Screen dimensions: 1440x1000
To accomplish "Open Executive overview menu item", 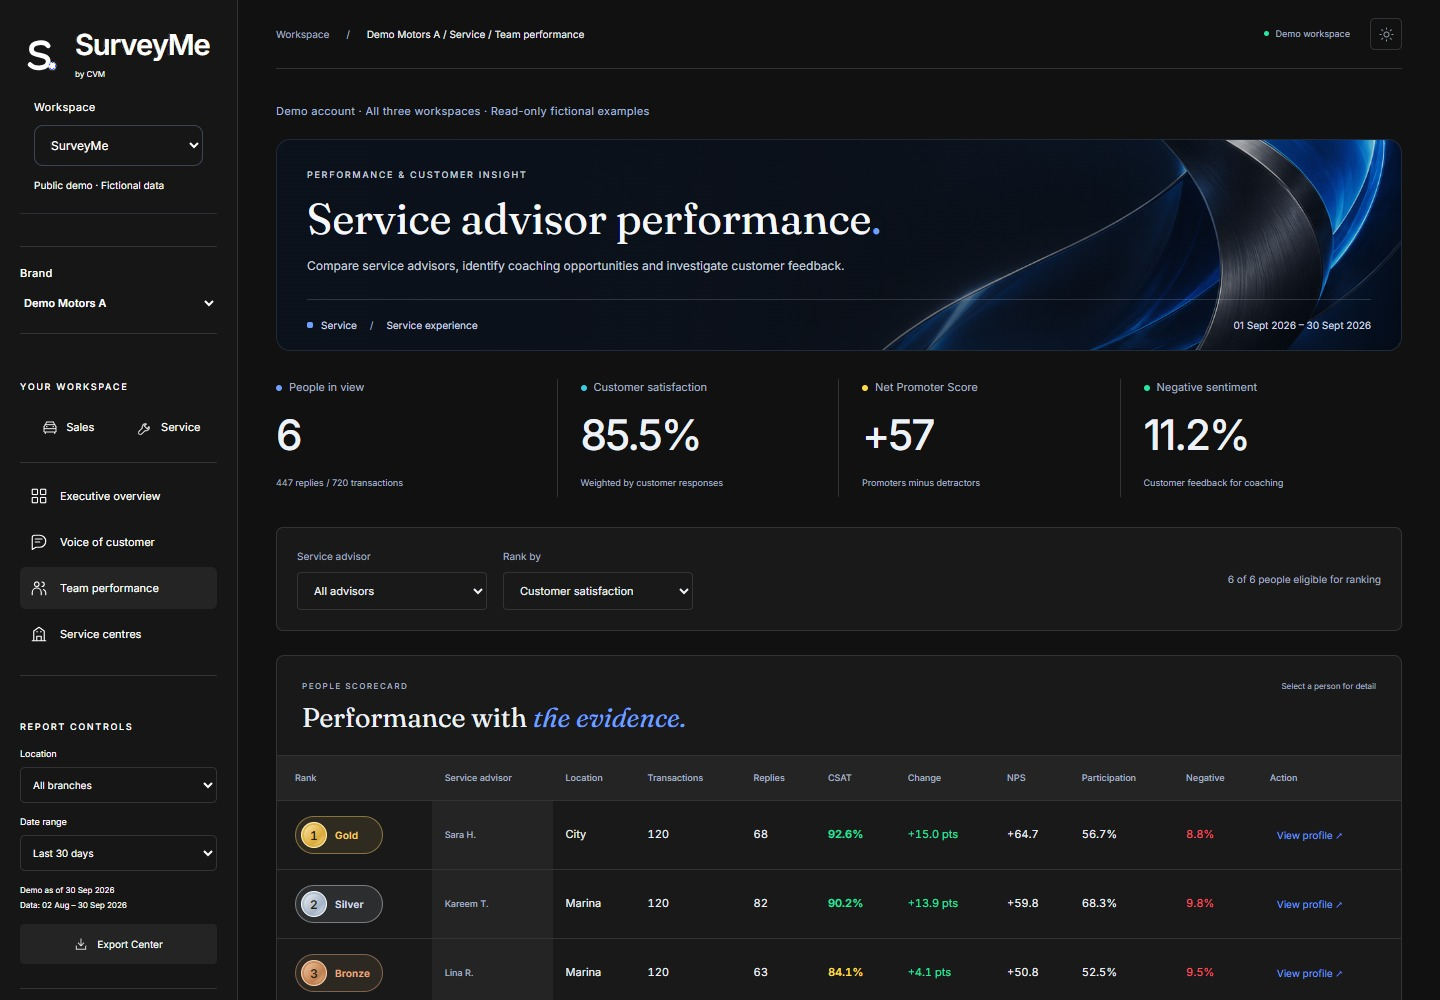I will point(118,496).
